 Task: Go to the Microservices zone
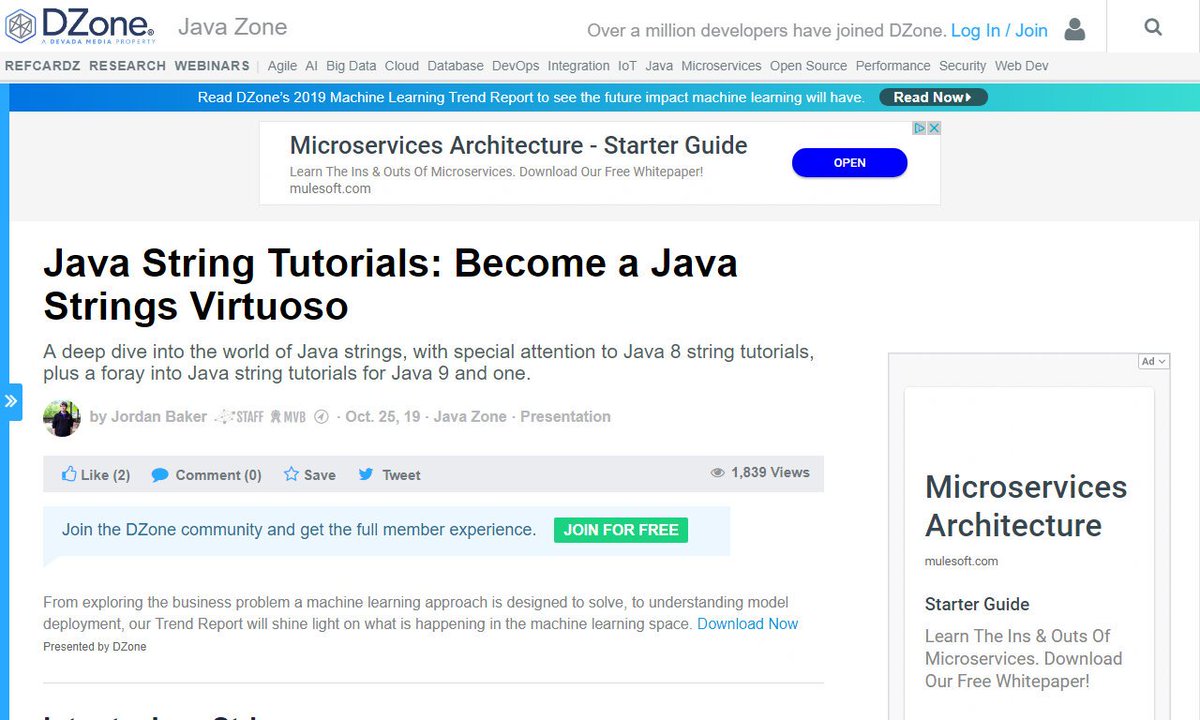(721, 66)
